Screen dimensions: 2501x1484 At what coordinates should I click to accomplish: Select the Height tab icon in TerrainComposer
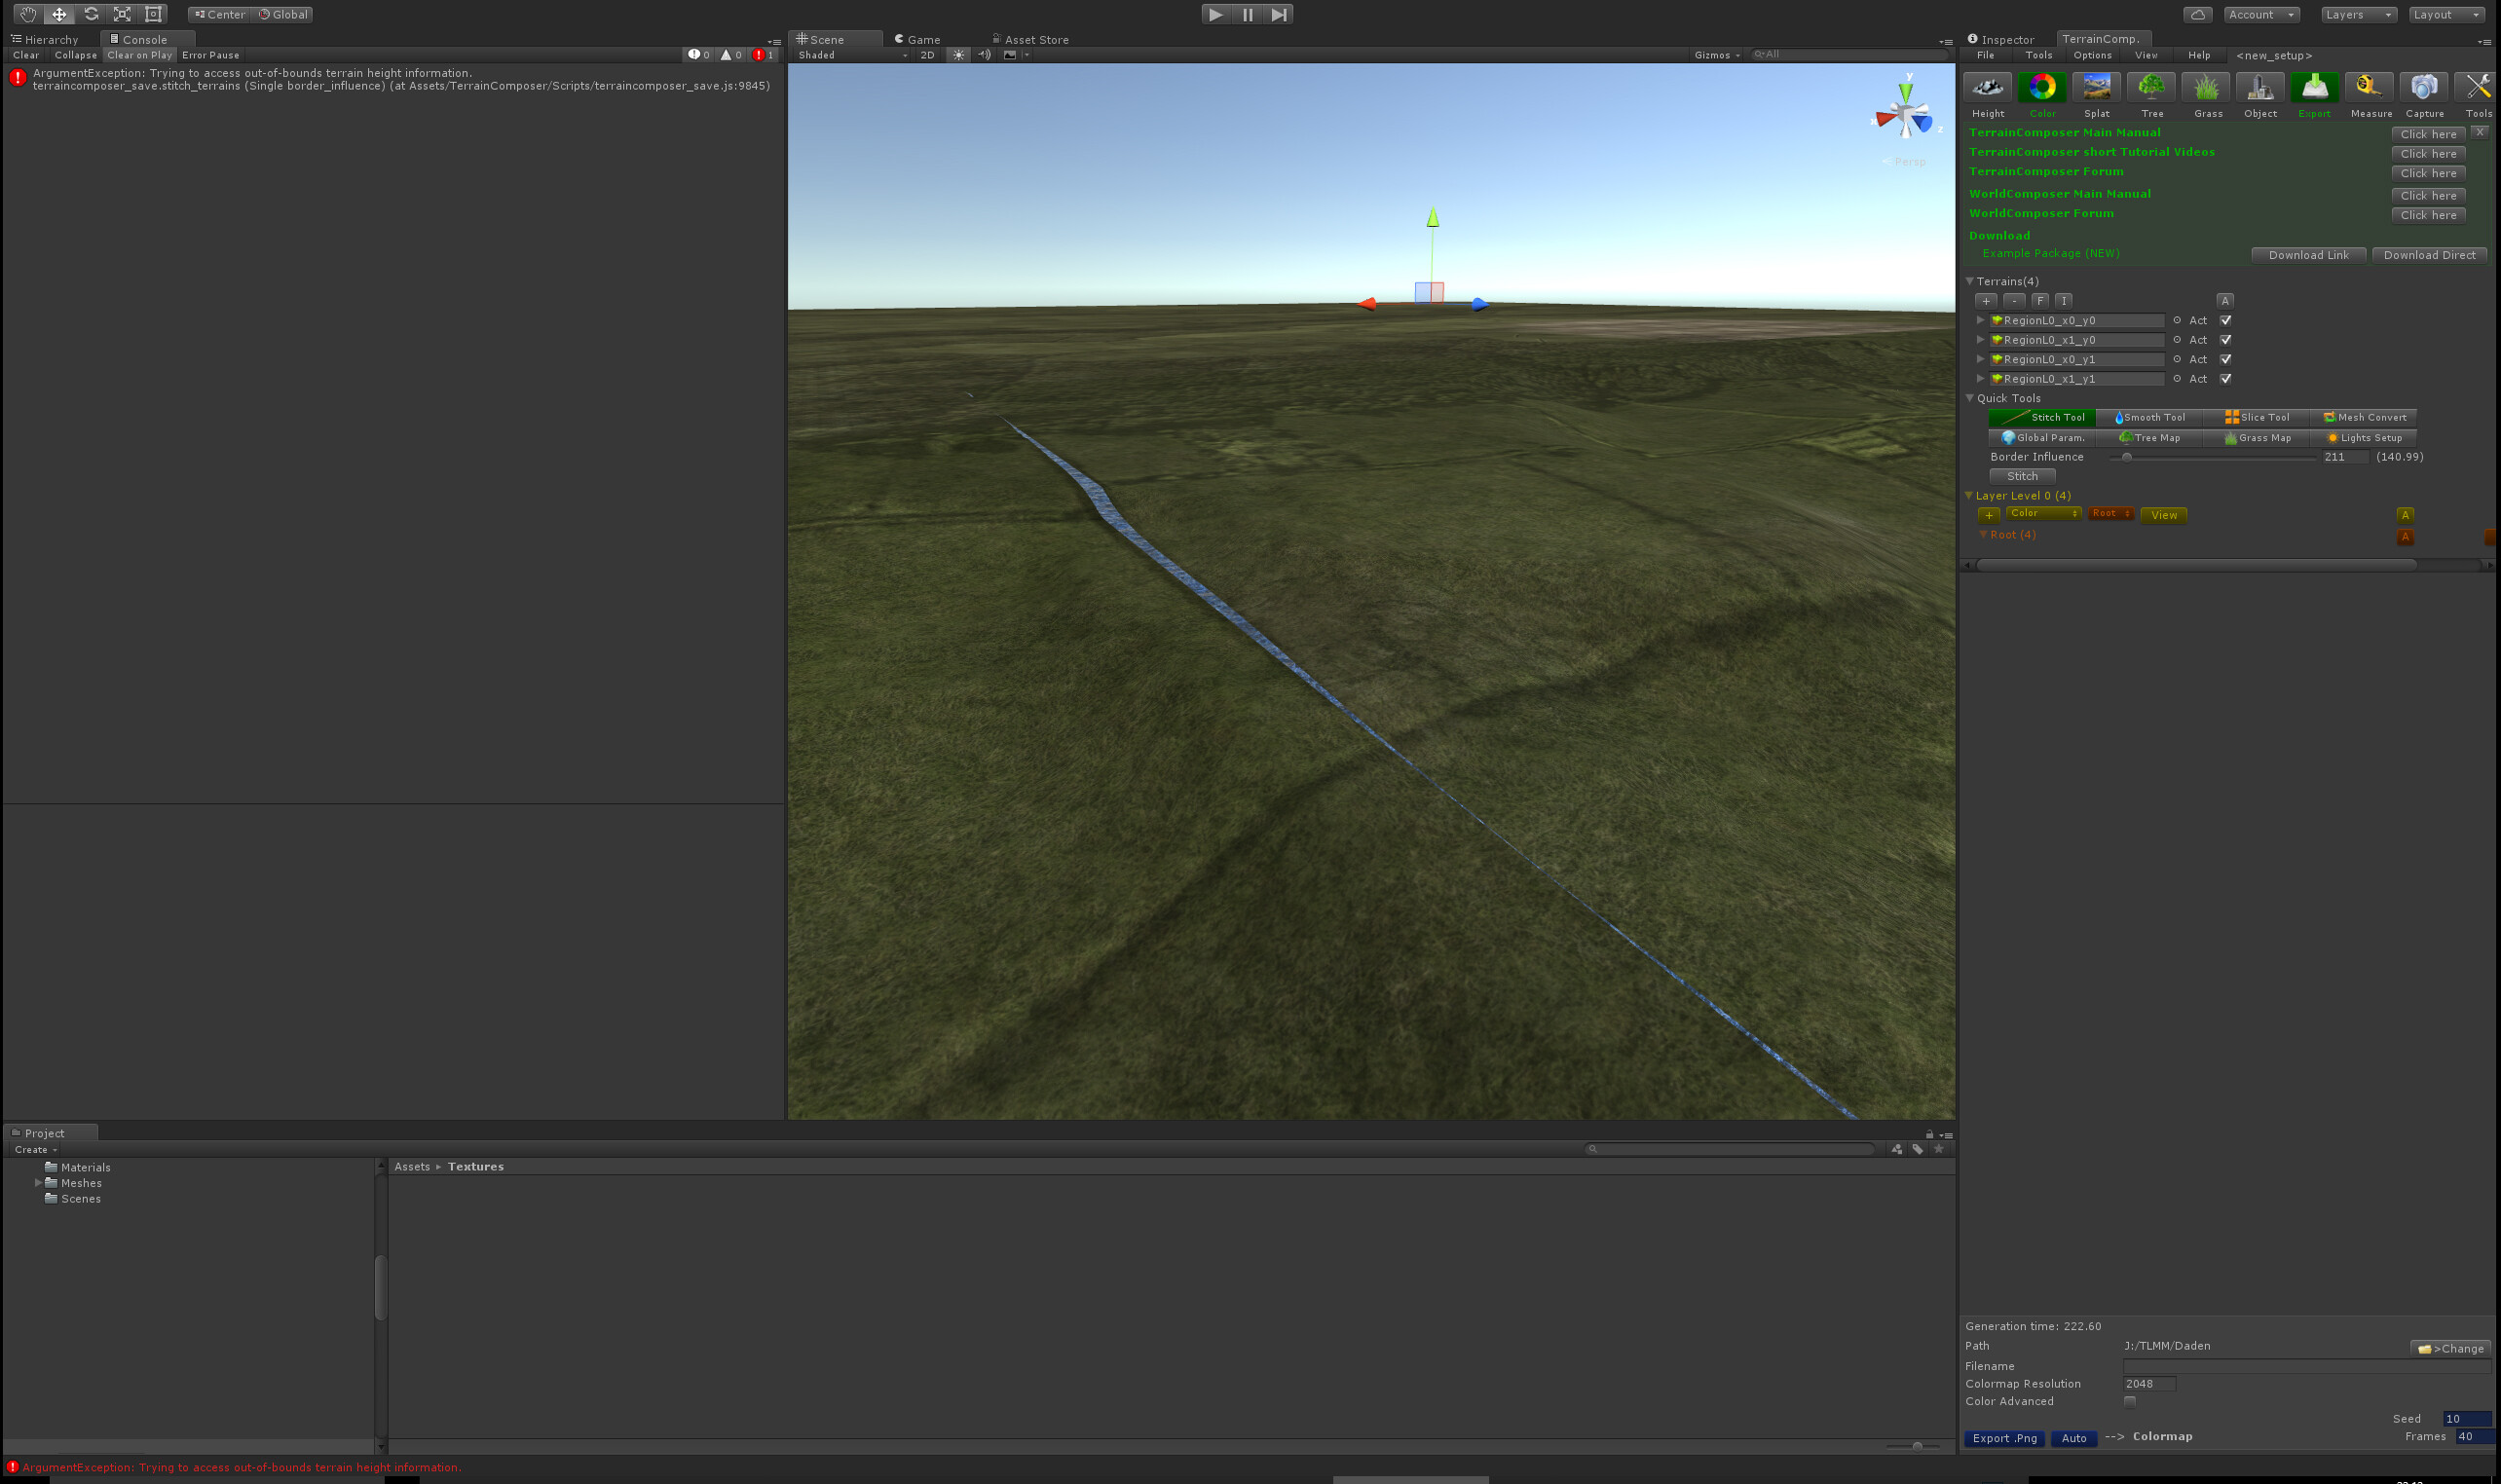click(1986, 87)
